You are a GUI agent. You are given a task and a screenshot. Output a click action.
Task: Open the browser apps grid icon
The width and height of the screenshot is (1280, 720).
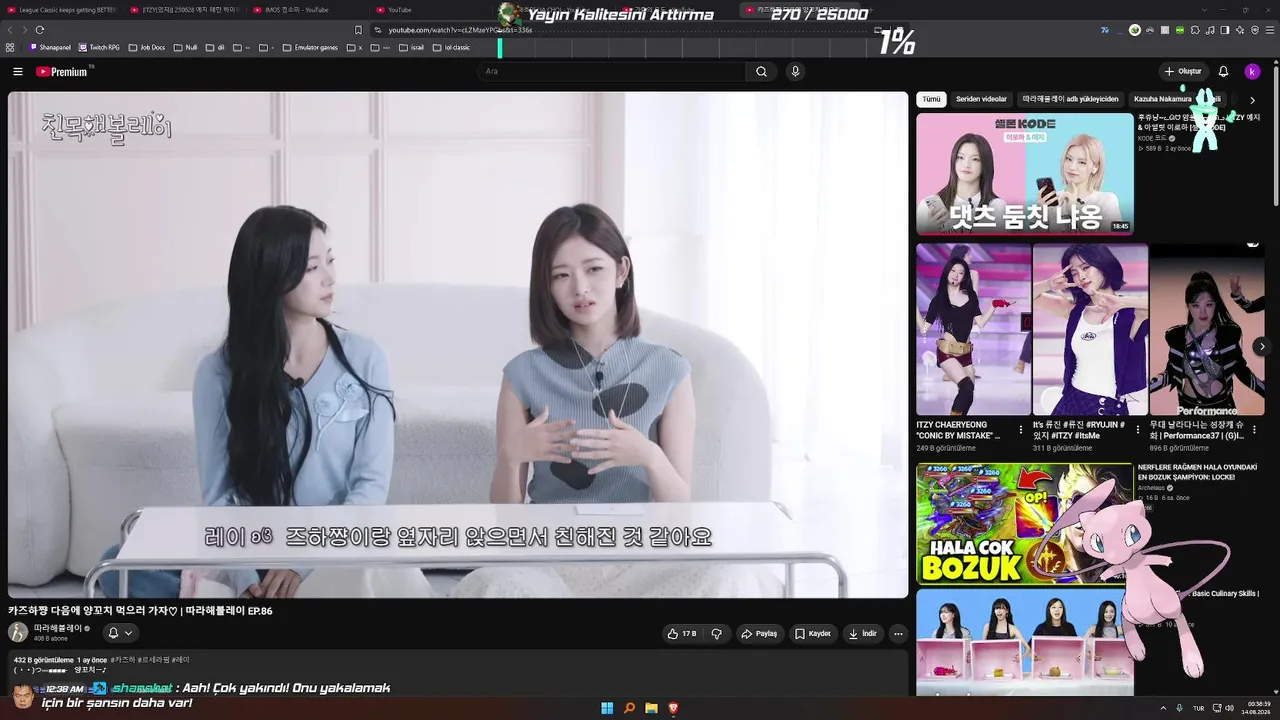(x=10, y=47)
